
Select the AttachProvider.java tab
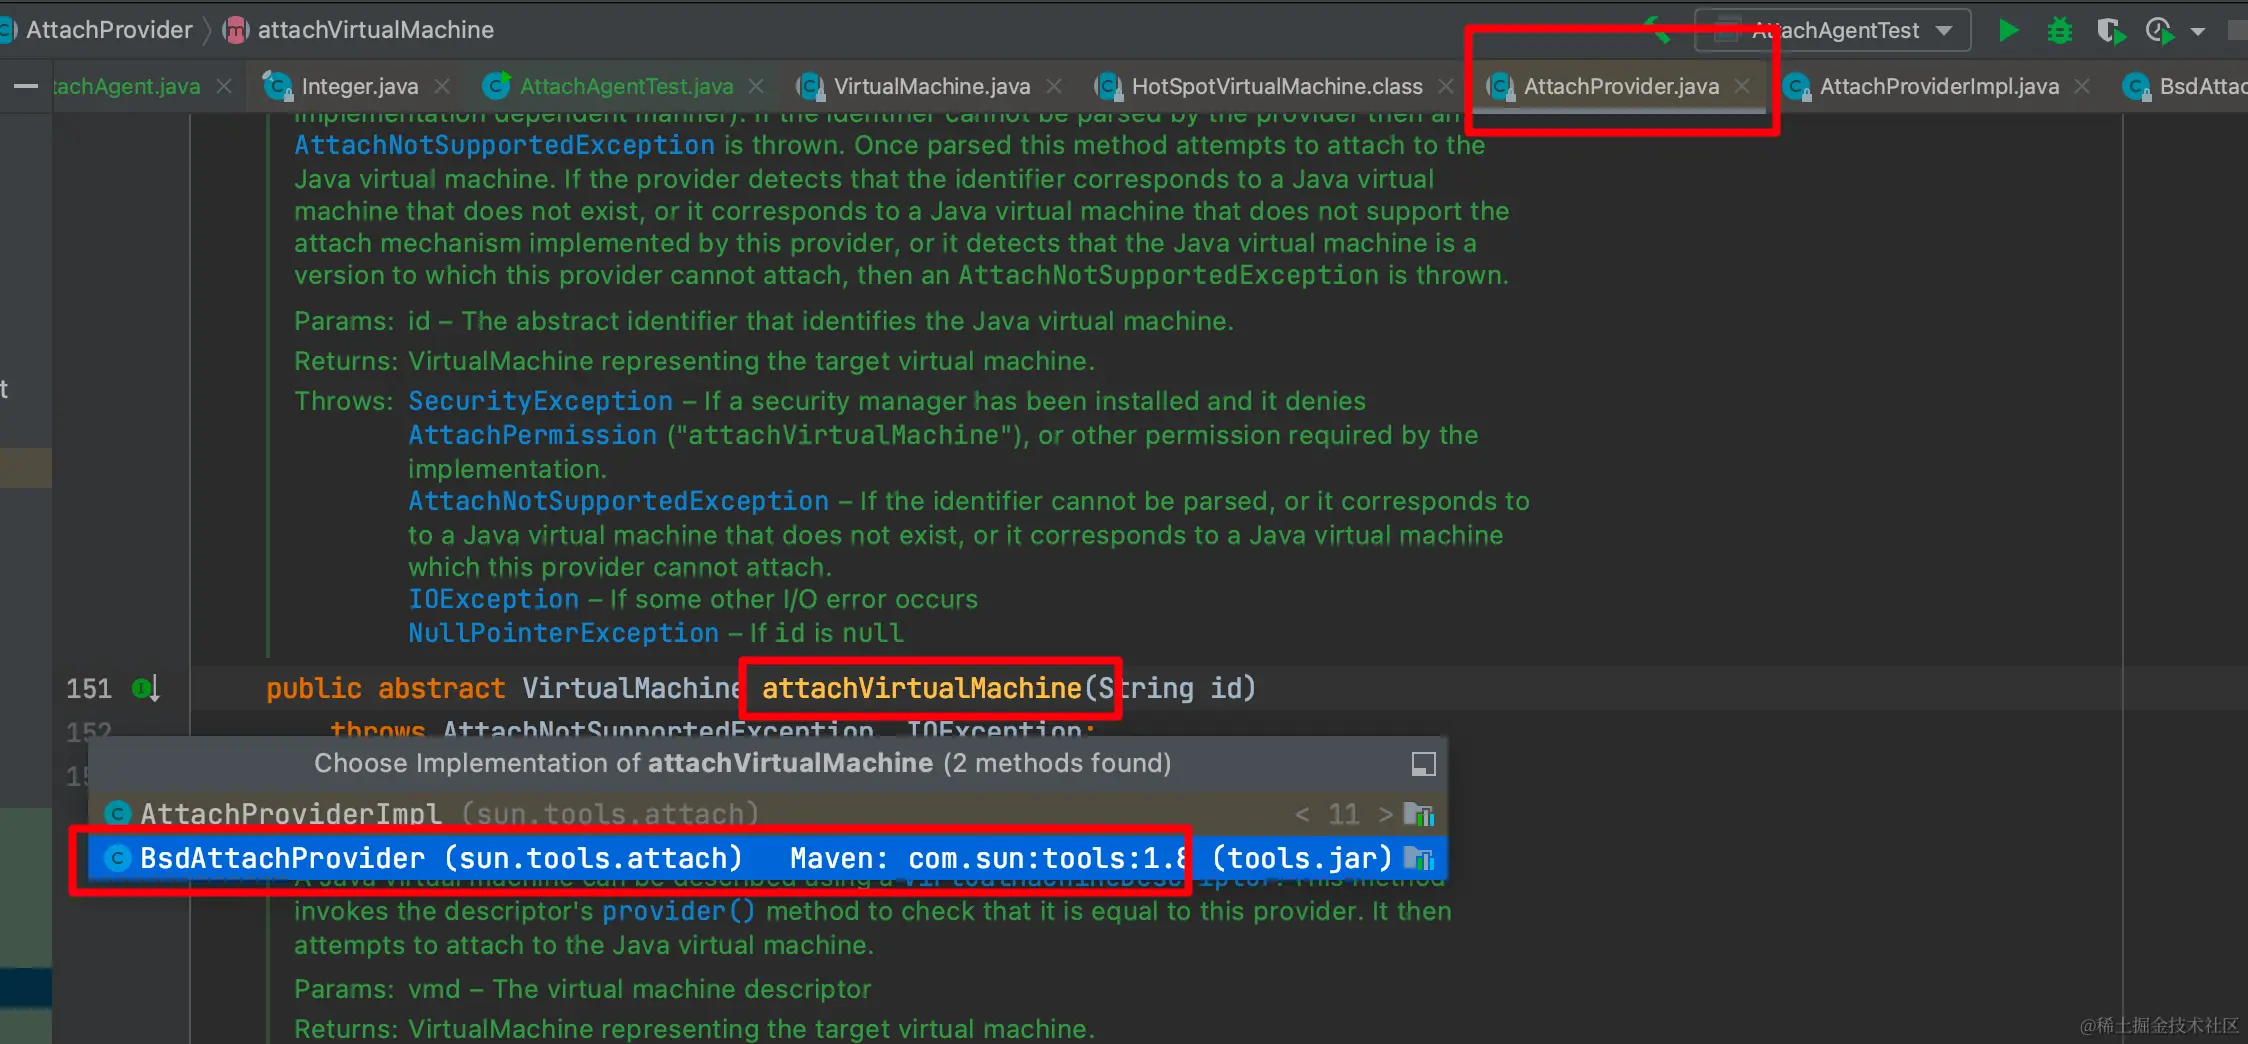pos(1621,87)
